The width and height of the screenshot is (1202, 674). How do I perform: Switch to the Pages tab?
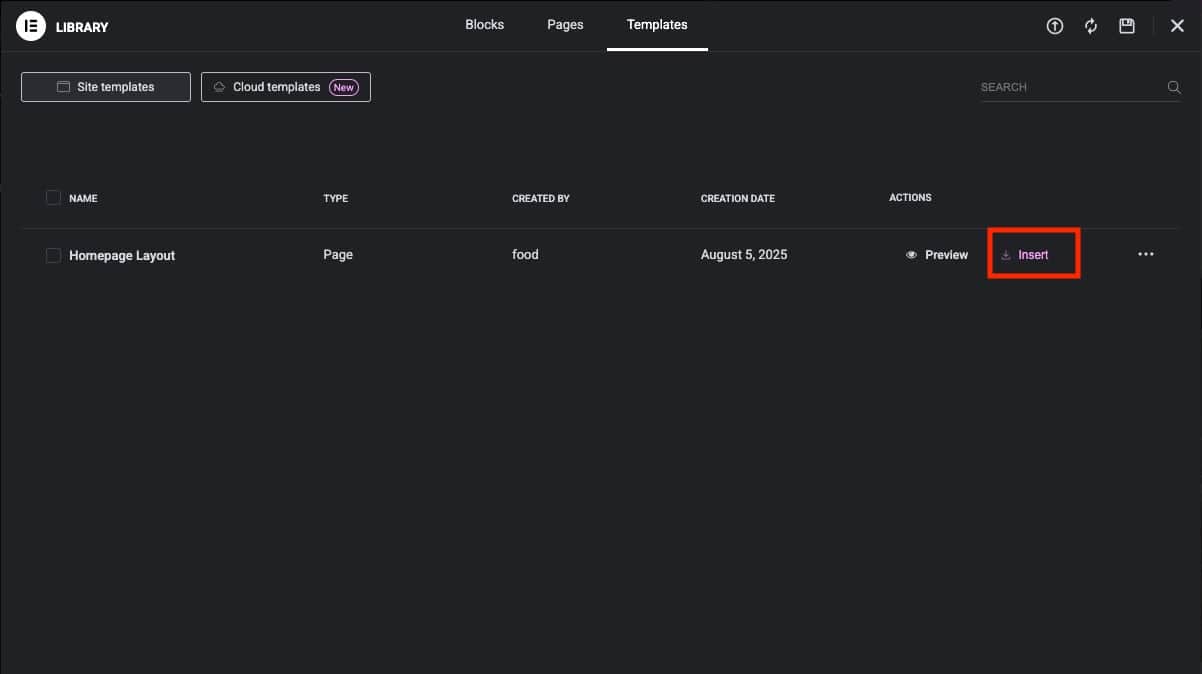tap(565, 25)
